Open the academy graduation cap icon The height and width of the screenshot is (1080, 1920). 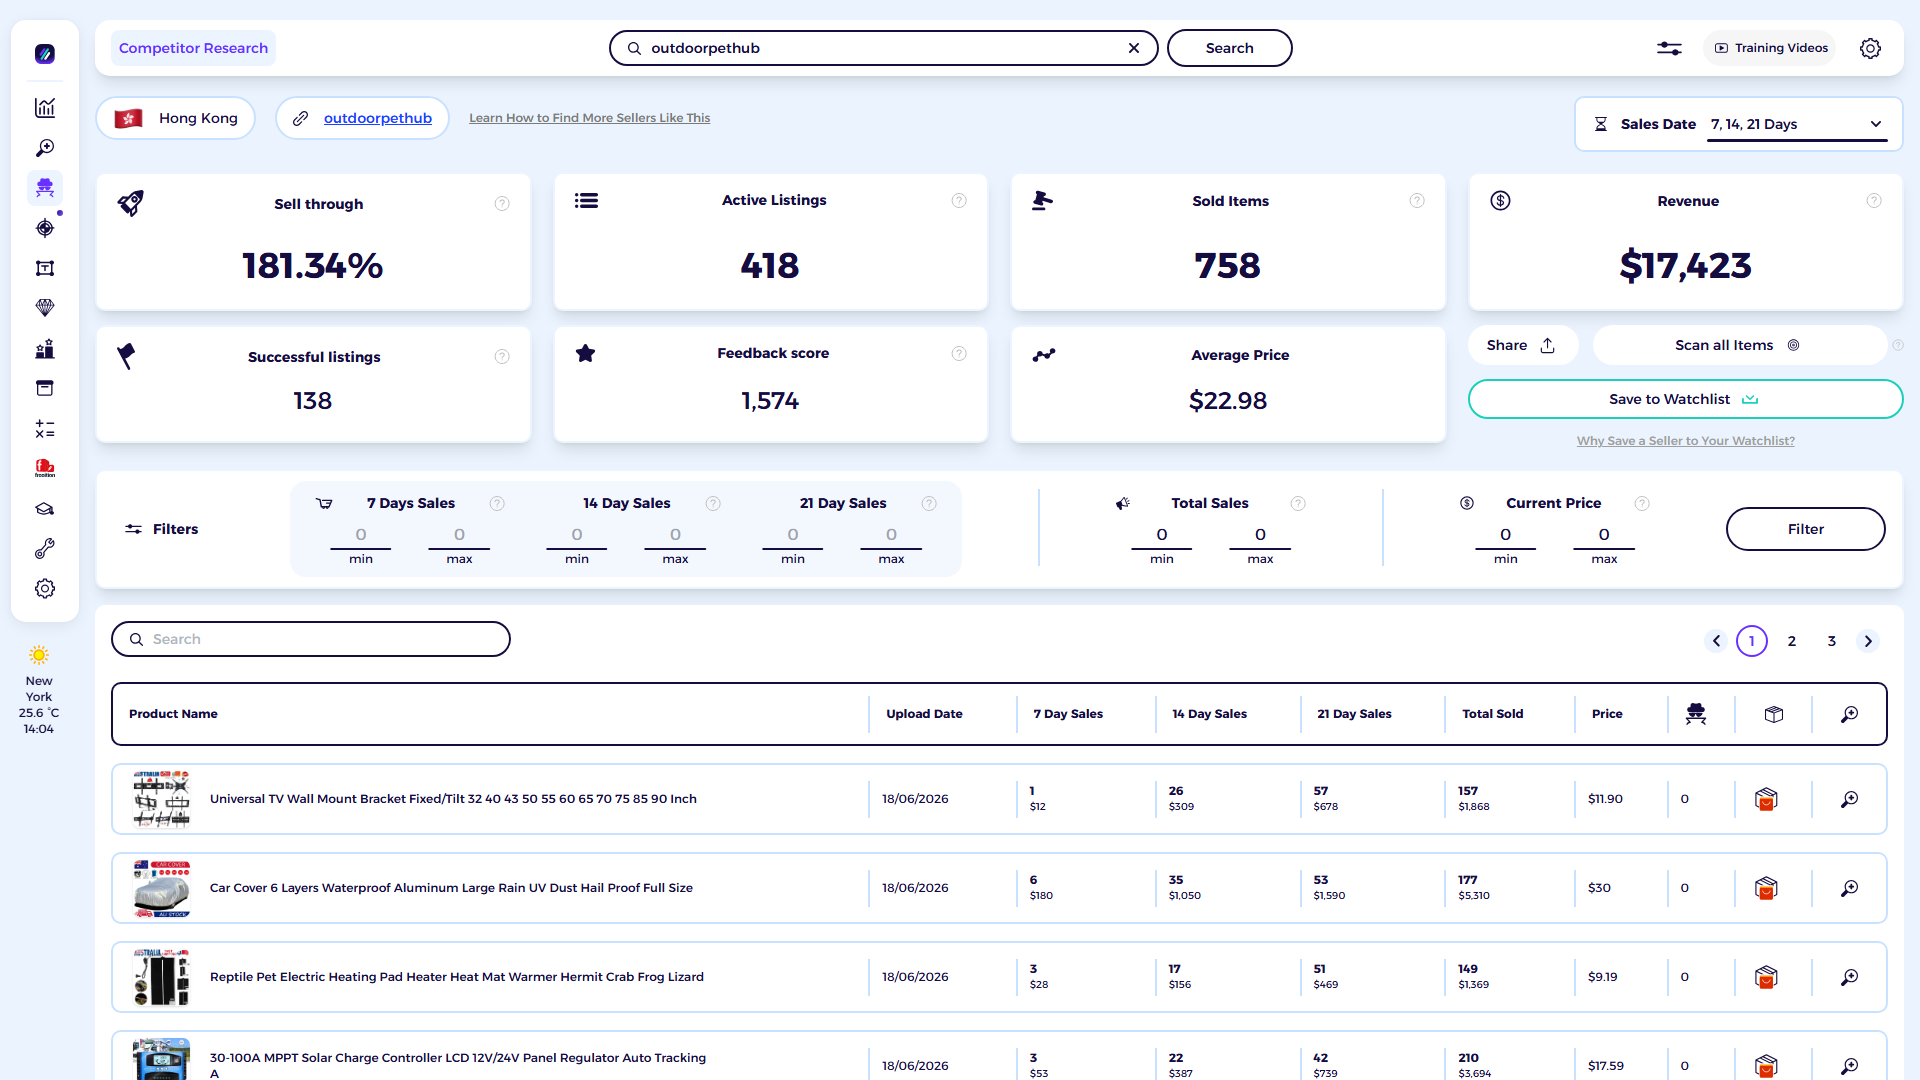[45, 509]
